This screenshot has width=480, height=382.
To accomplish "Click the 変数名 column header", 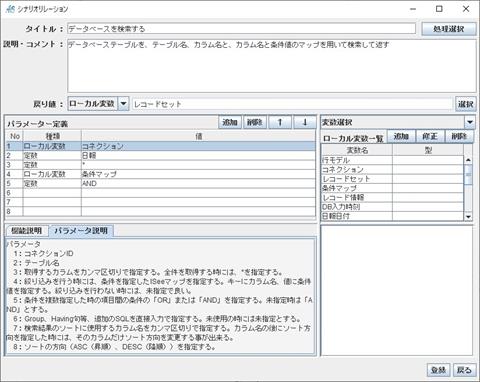I will pyautogui.click(x=357, y=150).
